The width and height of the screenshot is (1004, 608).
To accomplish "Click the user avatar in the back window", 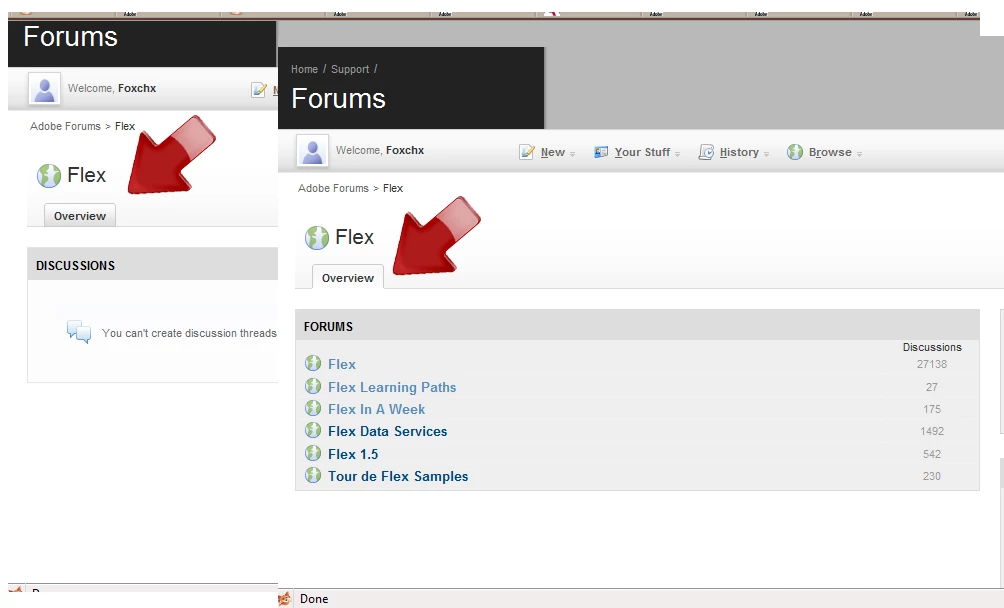I will pyautogui.click(x=44, y=88).
